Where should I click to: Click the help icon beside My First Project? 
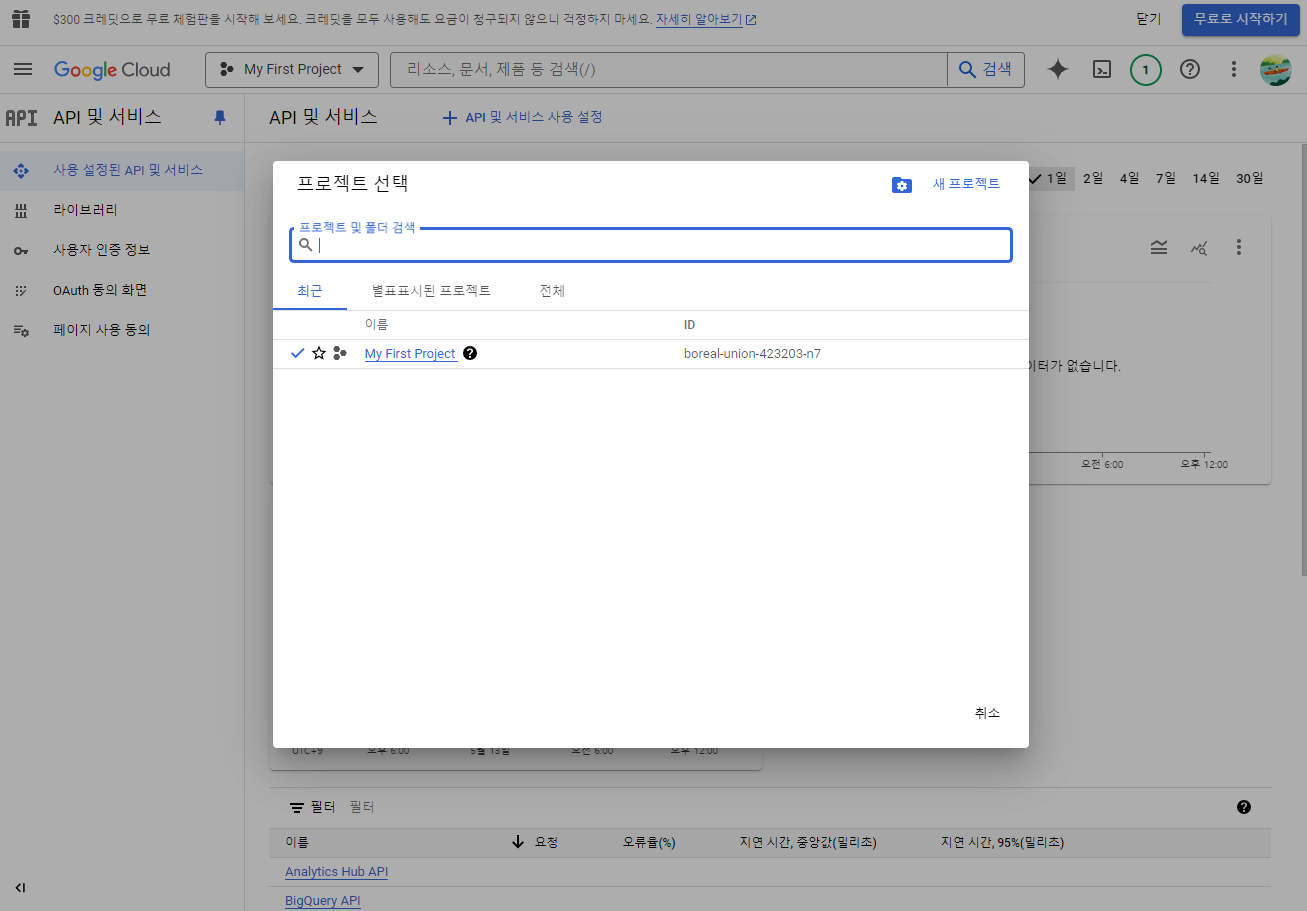(x=470, y=353)
